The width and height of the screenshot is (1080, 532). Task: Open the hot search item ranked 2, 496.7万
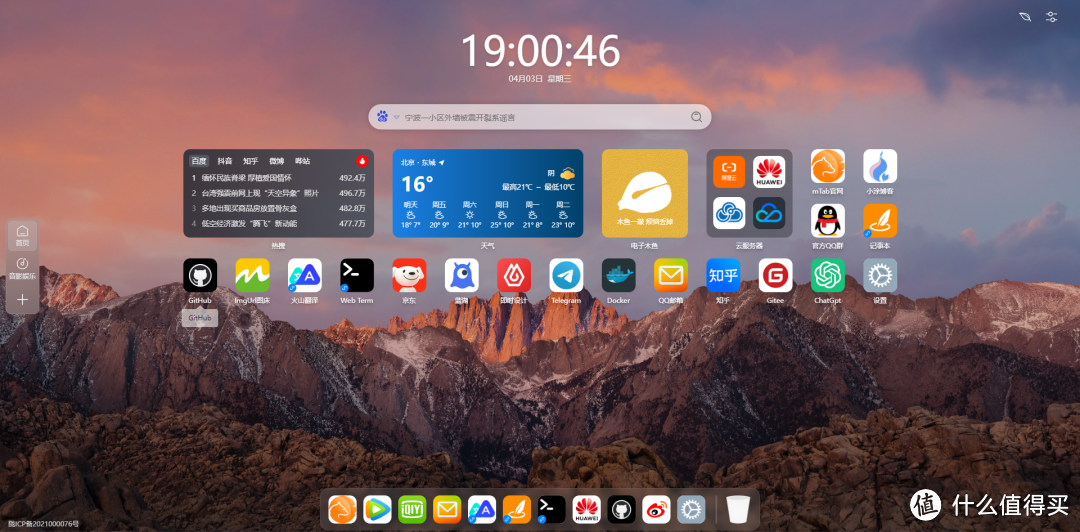pyautogui.click(x=278, y=193)
